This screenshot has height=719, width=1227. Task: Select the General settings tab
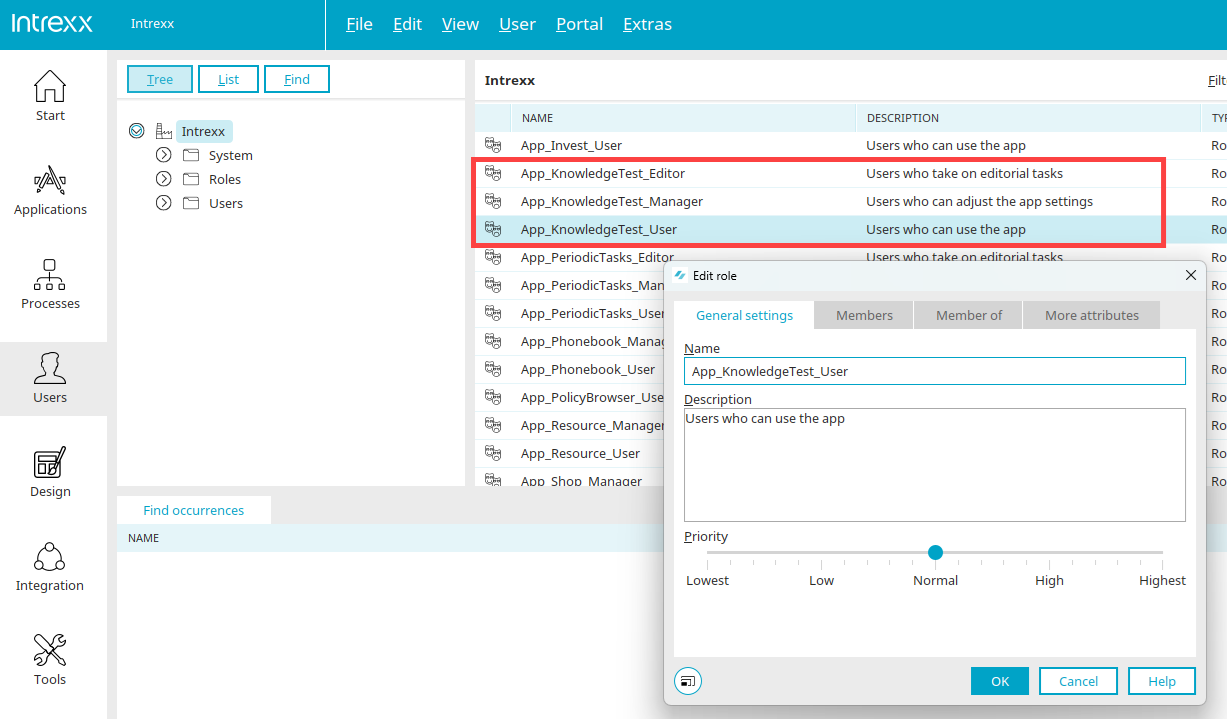[744, 315]
